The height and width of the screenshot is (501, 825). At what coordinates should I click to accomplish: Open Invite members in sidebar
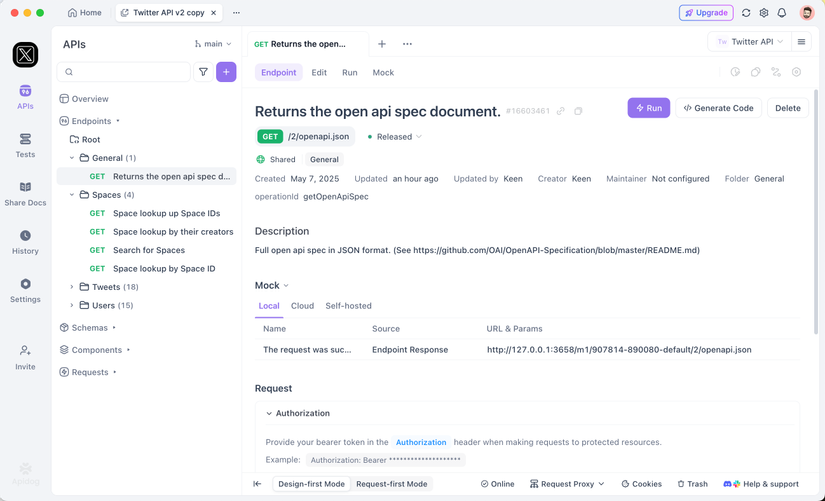coord(25,358)
